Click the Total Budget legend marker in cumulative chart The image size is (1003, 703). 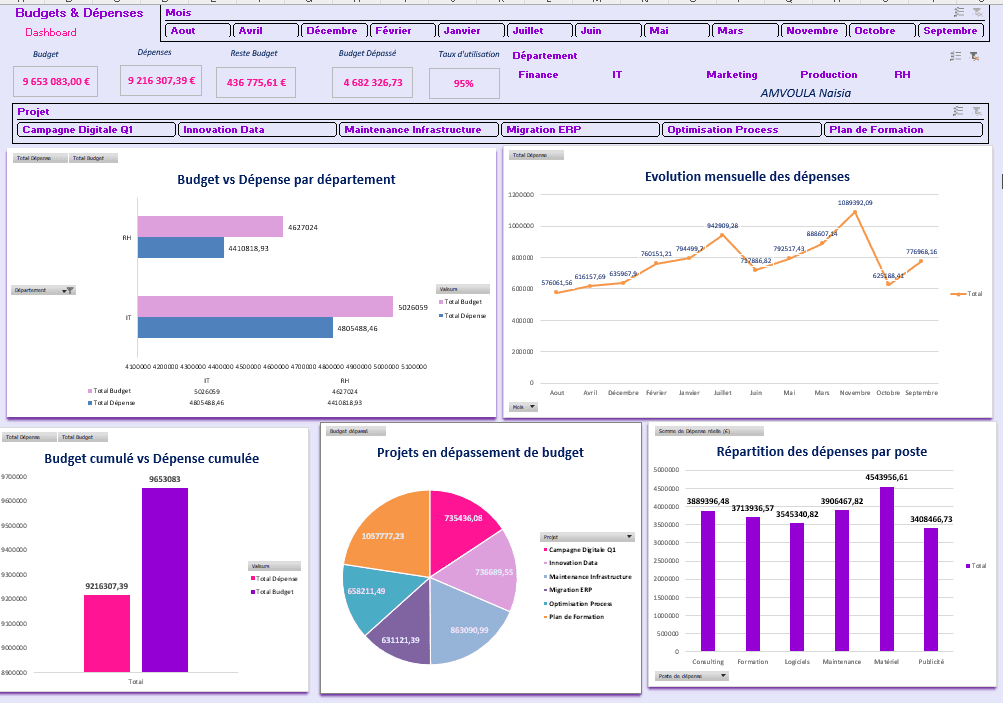click(252, 592)
